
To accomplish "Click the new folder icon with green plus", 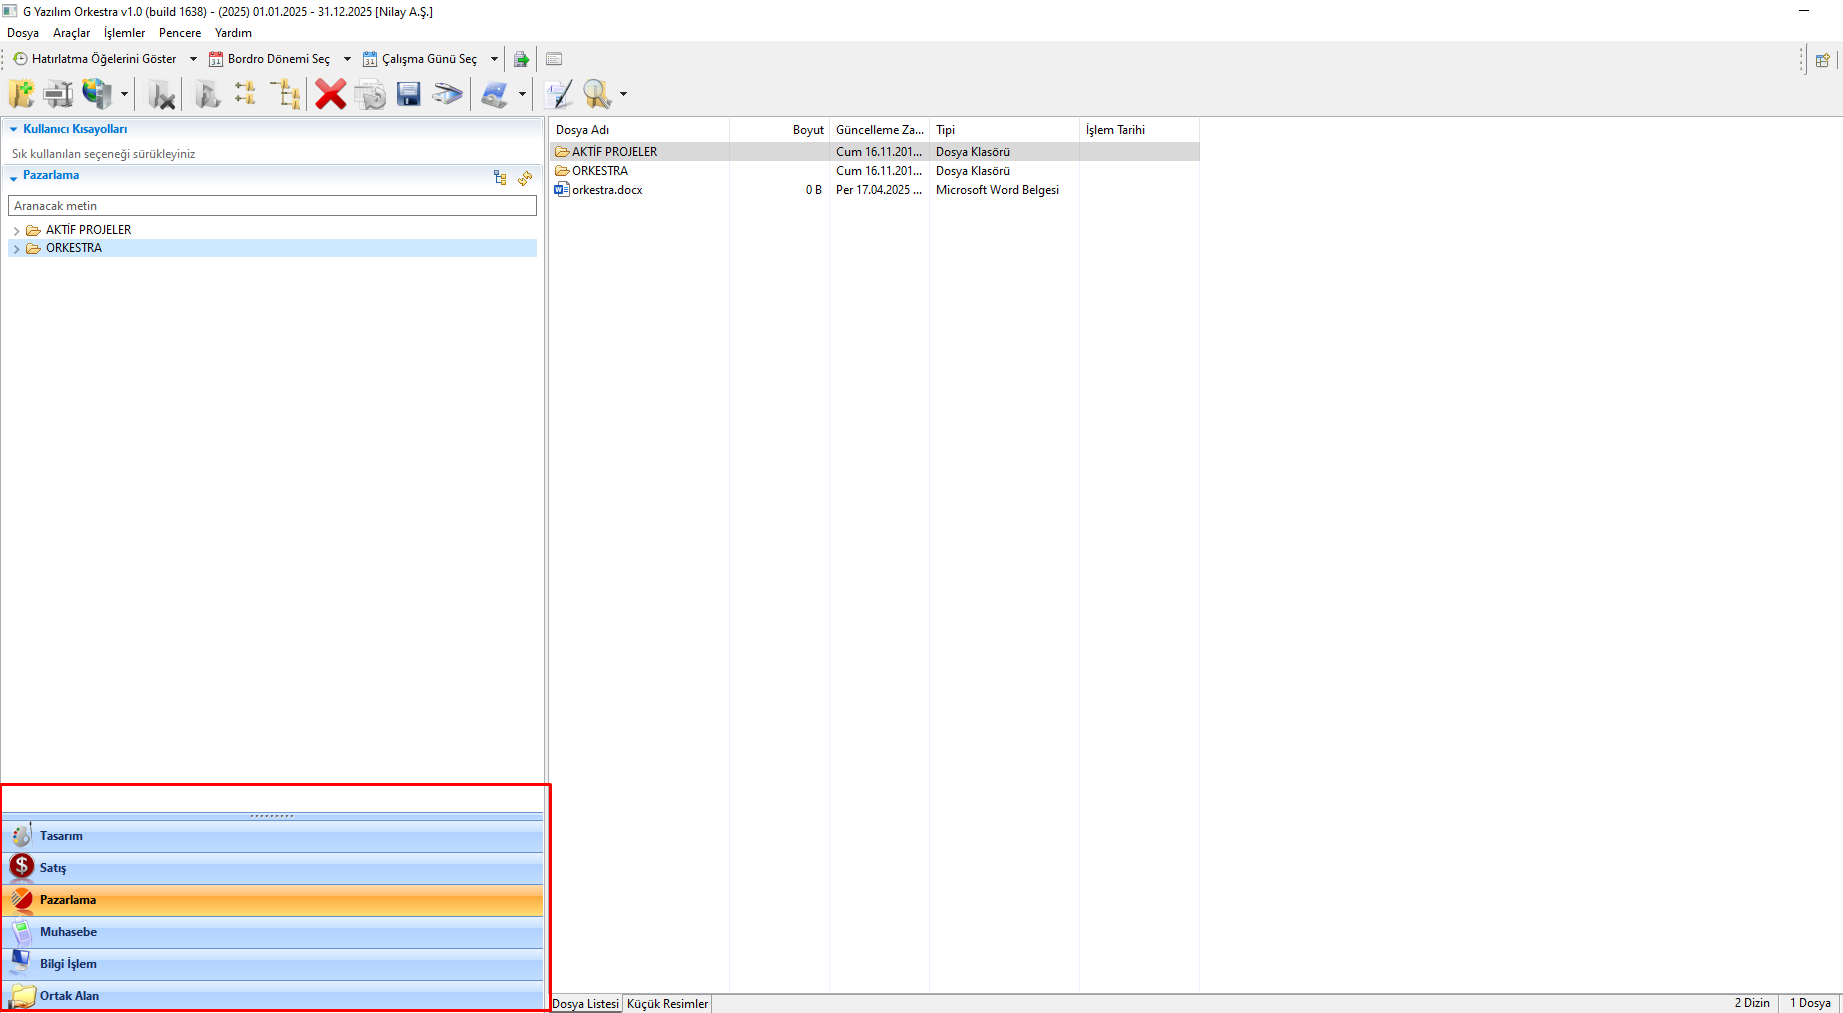I will click(21, 94).
